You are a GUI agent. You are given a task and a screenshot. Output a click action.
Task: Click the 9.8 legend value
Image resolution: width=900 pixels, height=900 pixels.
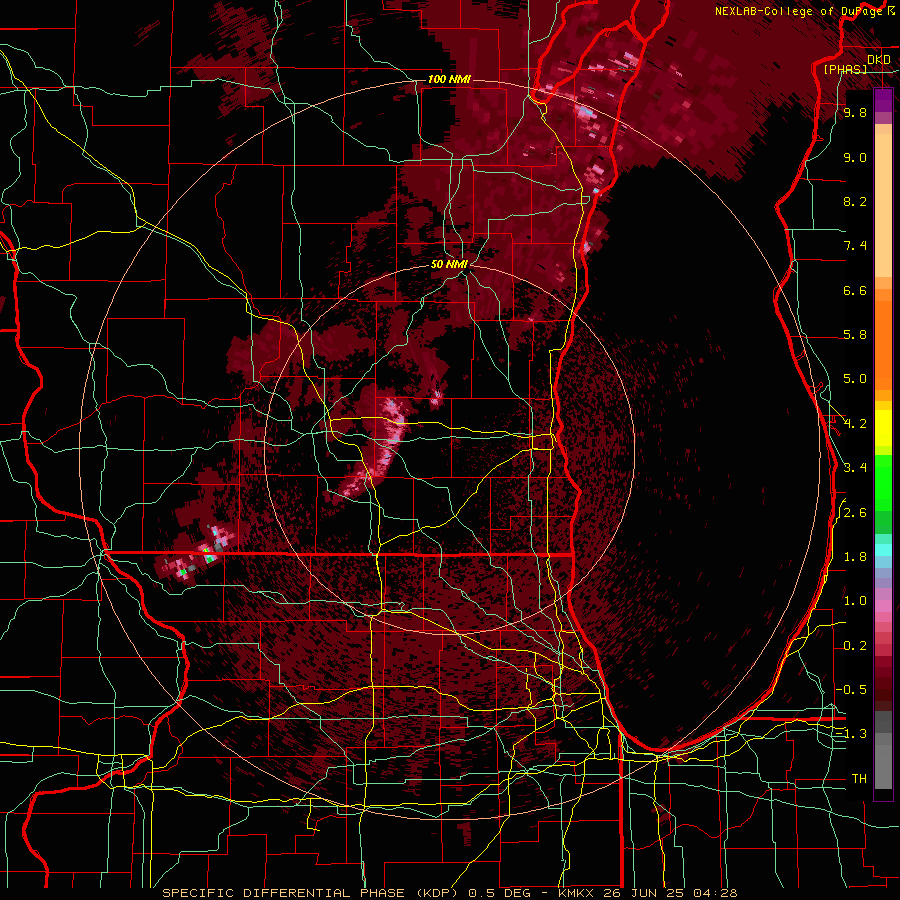[855, 112]
